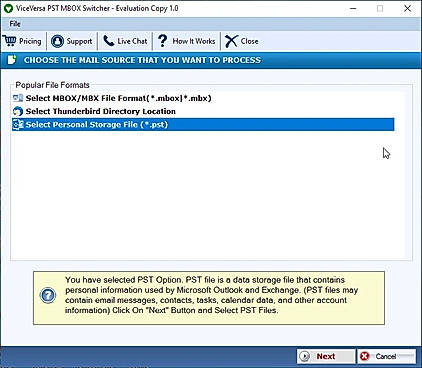422x368 pixels.
Task: Close the window with title bar X
Action: tap(407, 8)
